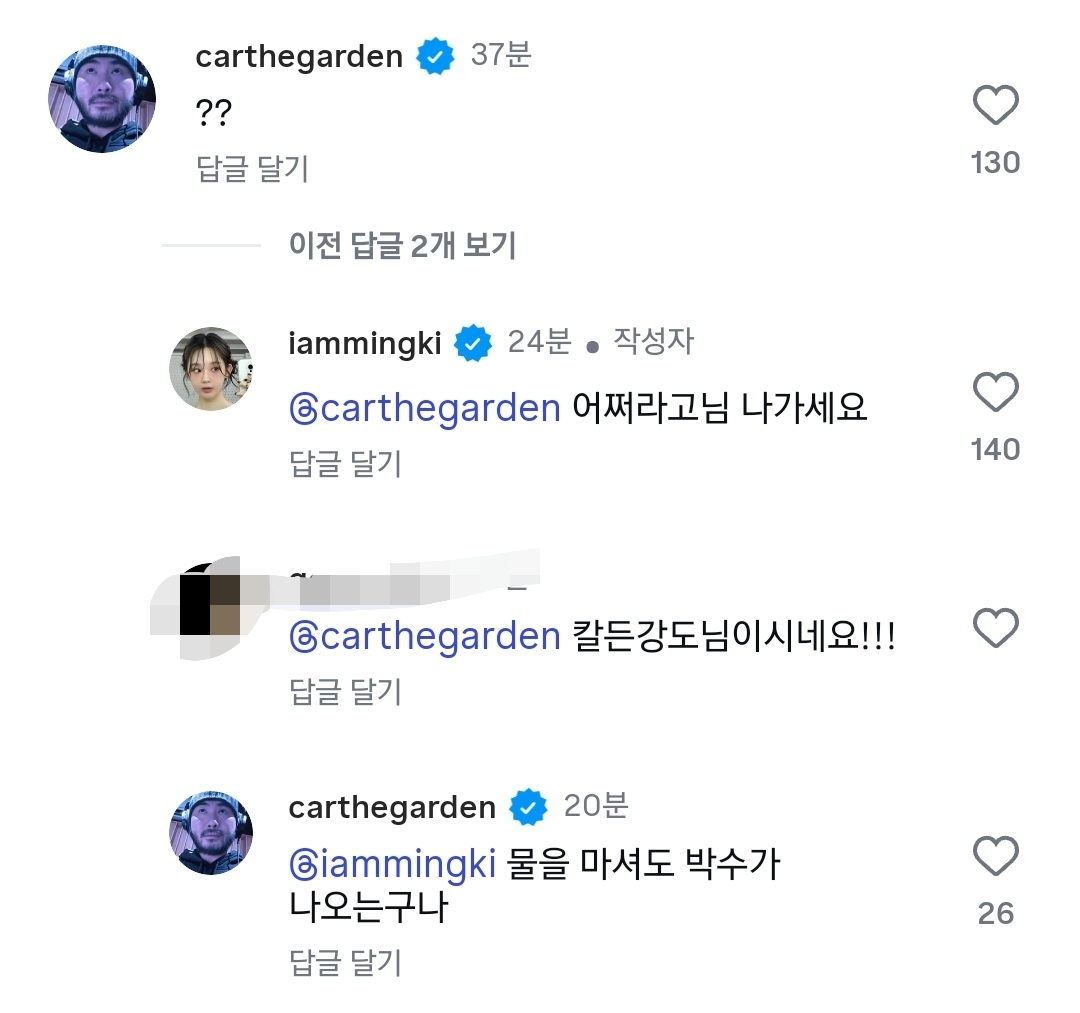Click the iammingki username

pos(365,343)
